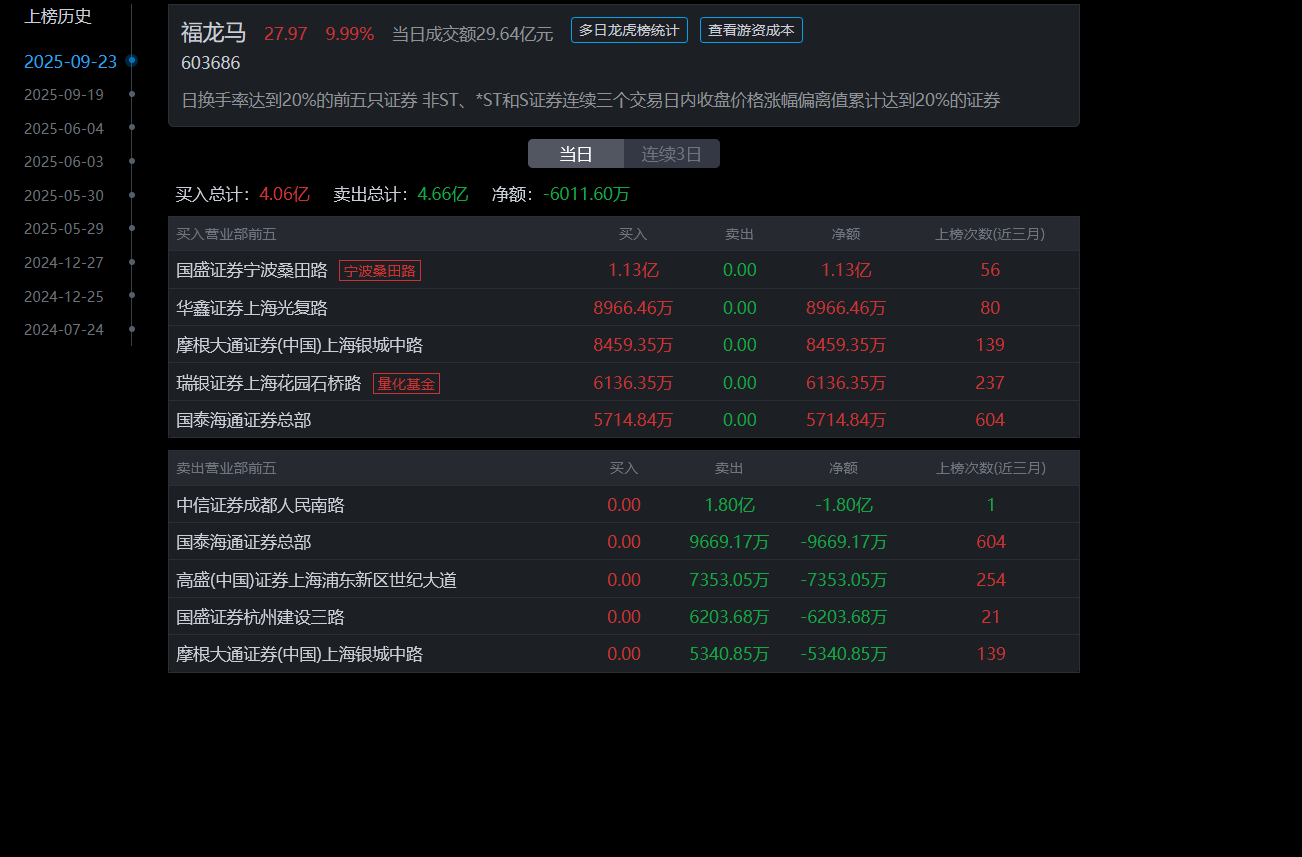The height and width of the screenshot is (857, 1302).
Task: Click buy amount 8966.46万 for 华鑫证券
Action: click(633, 308)
